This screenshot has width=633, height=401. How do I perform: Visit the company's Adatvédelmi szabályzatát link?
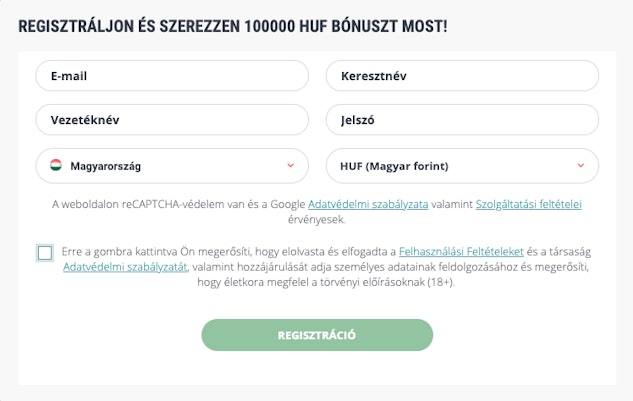click(x=125, y=267)
